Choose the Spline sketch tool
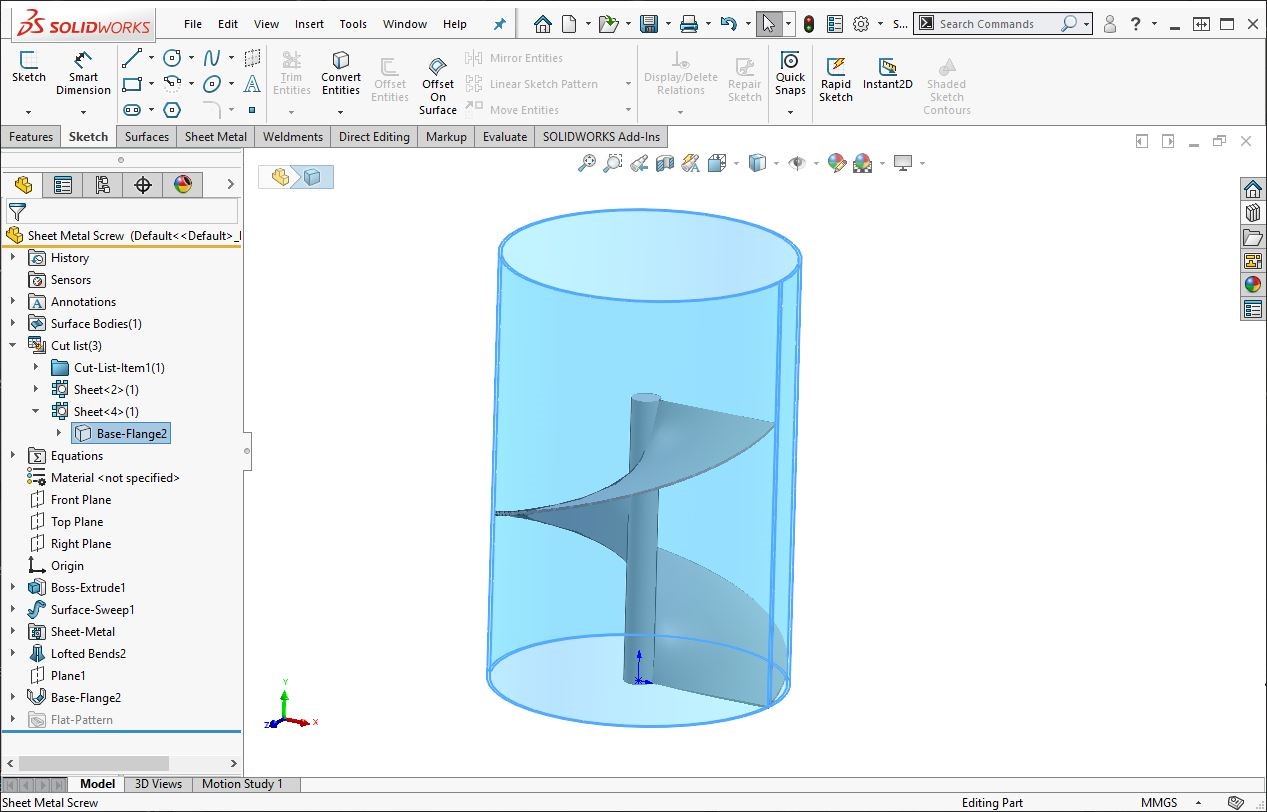Screen dimensions: 1267x812 (212, 58)
